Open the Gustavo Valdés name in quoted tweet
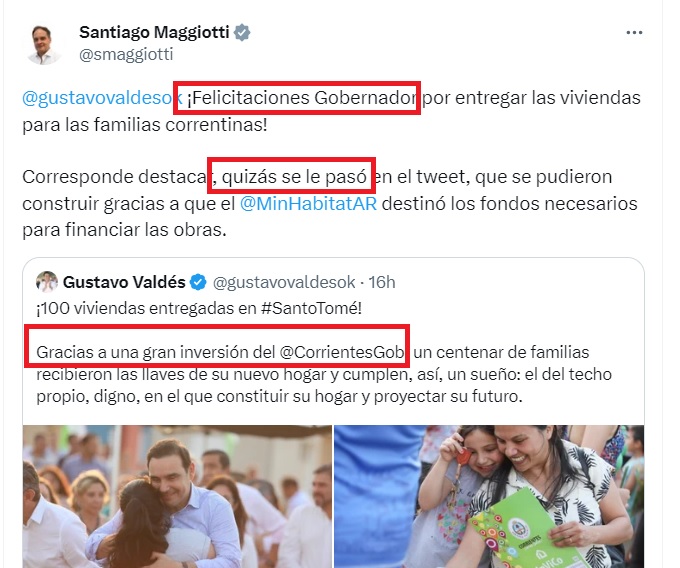Screen dimensions: 680x568 [x=124, y=282]
